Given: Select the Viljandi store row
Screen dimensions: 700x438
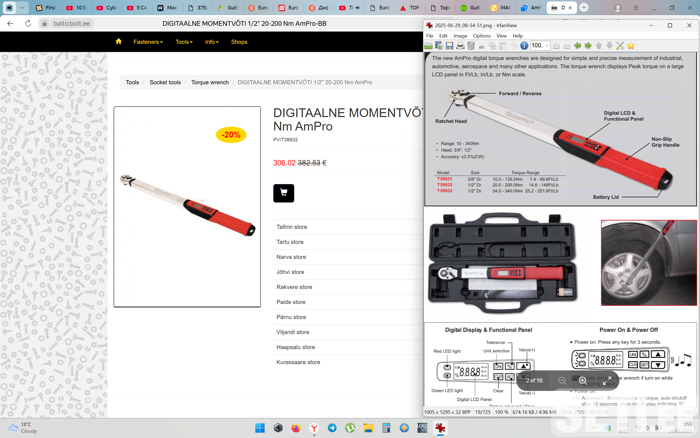Looking at the screenshot, I should click(x=348, y=332).
